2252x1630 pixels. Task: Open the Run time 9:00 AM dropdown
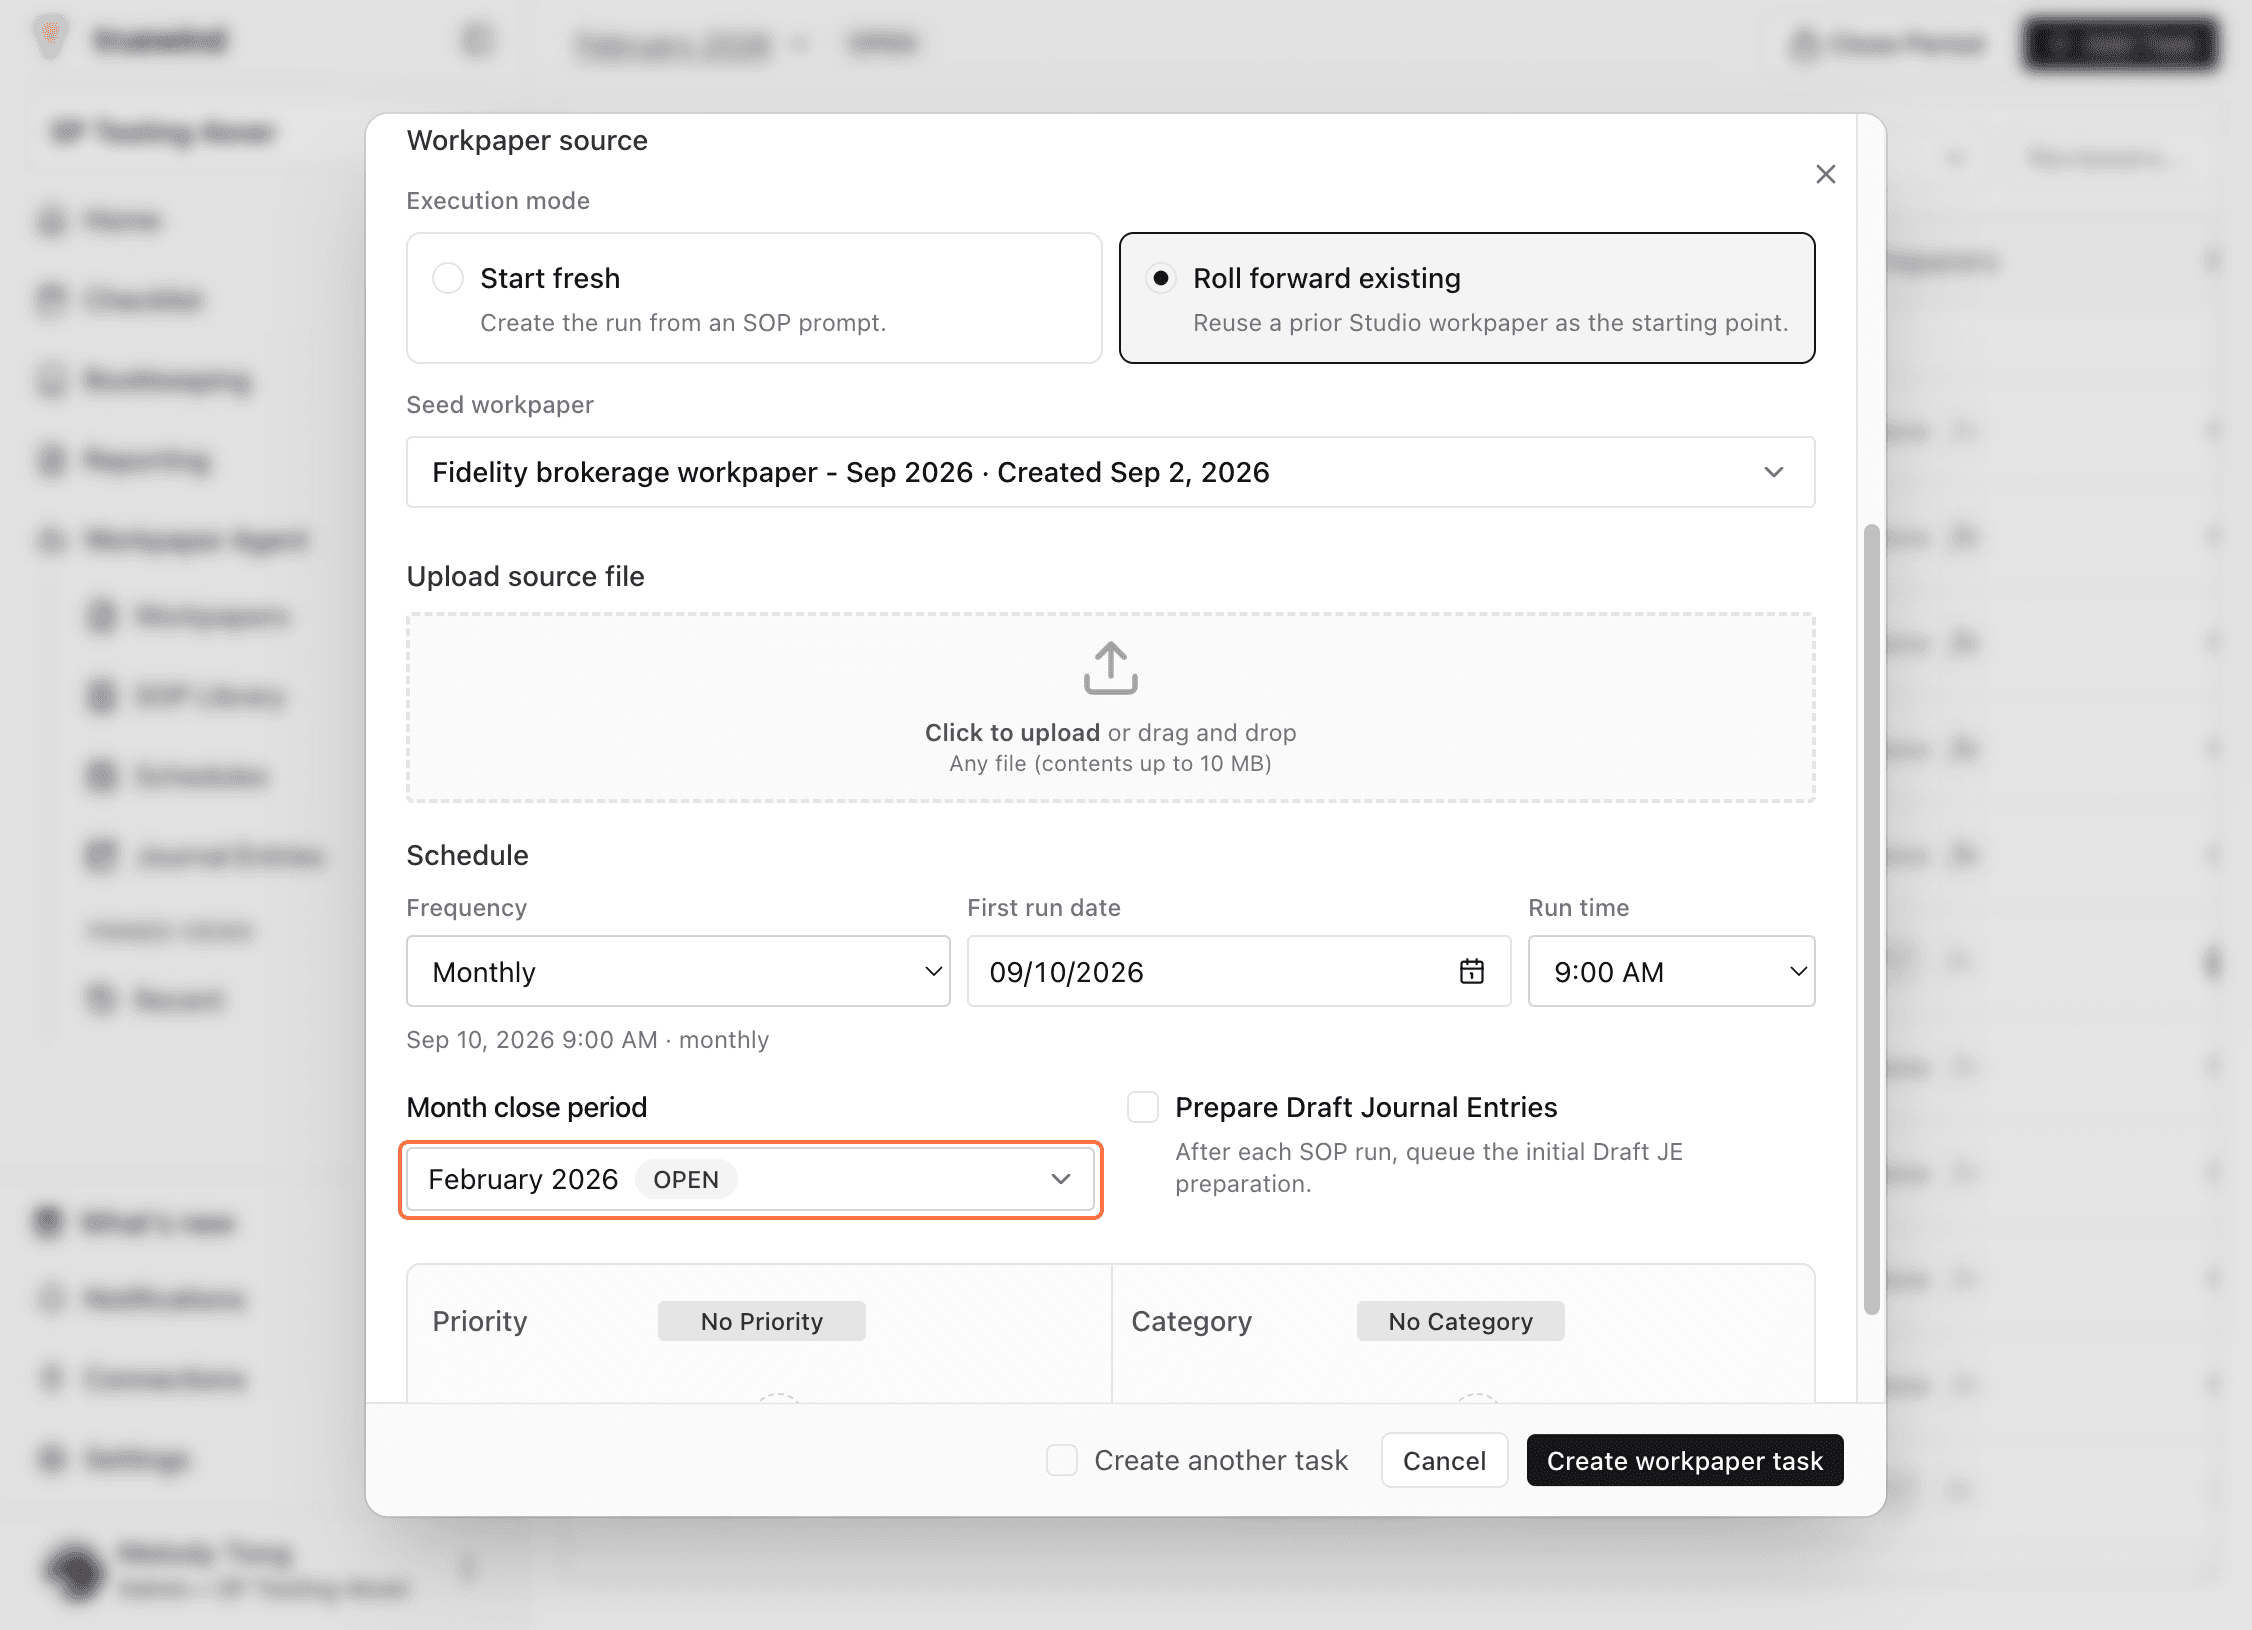pyautogui.click(x=1671, y=971)
